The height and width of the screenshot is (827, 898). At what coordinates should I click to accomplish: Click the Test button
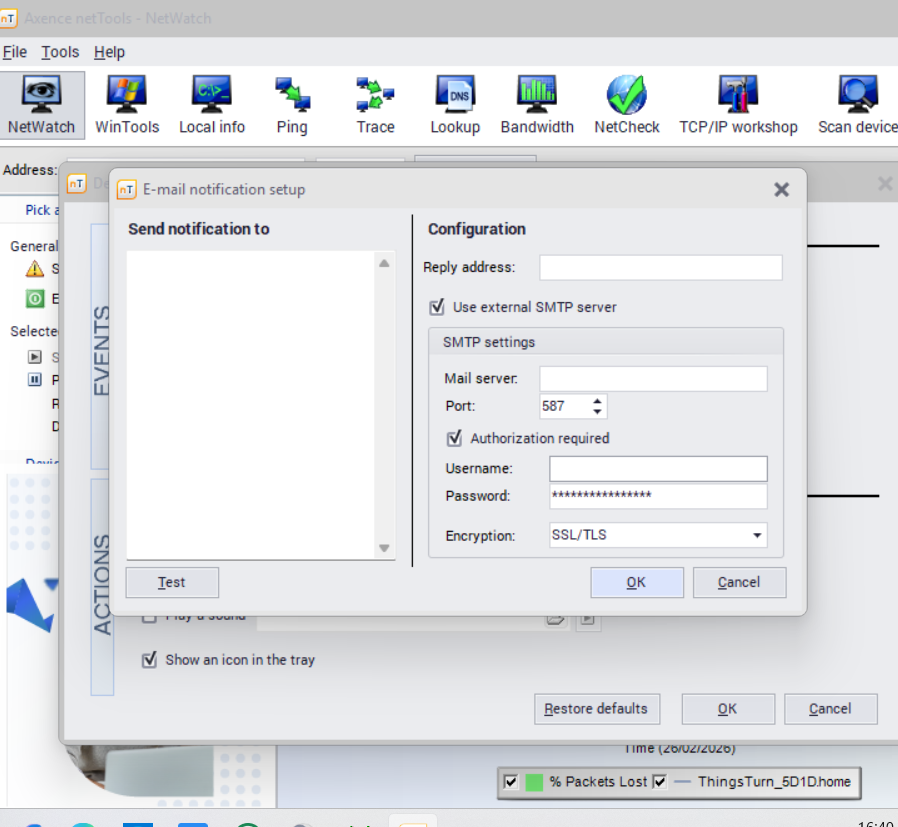[172, 582]
